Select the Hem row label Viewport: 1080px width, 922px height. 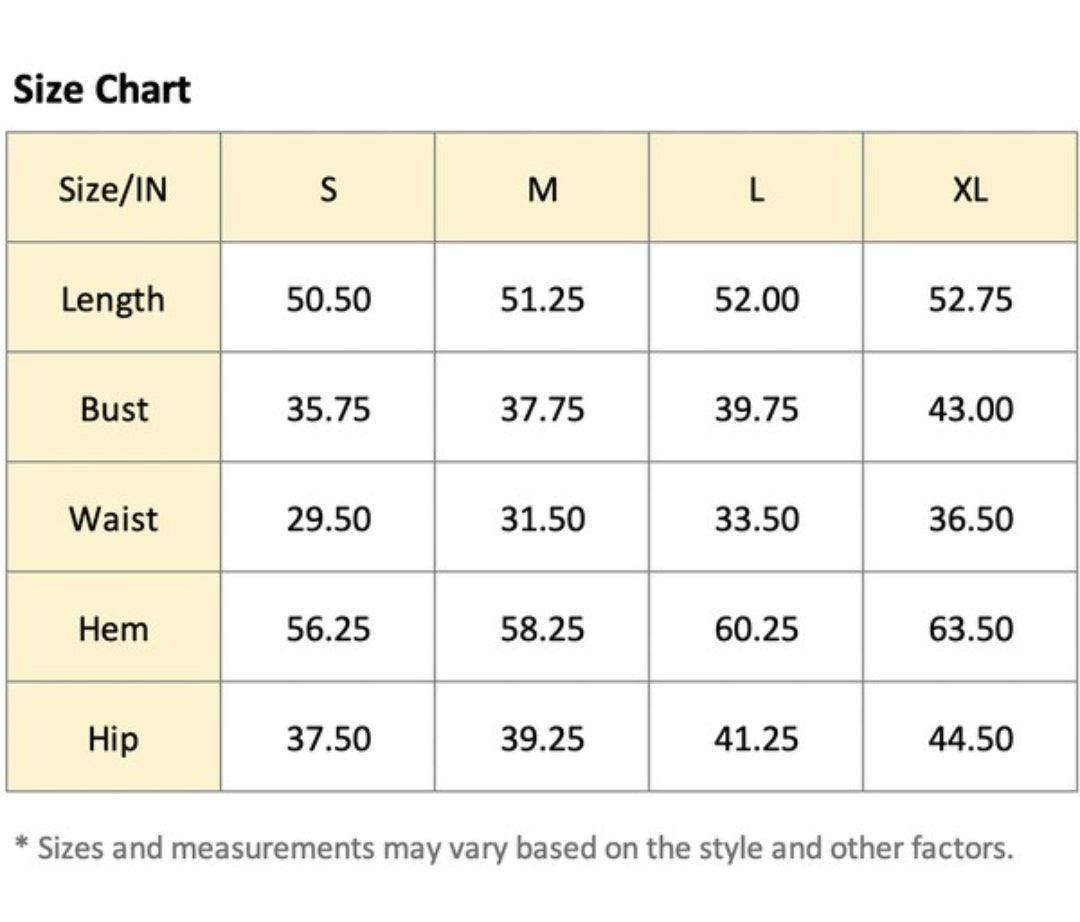(x=113, y=629)
